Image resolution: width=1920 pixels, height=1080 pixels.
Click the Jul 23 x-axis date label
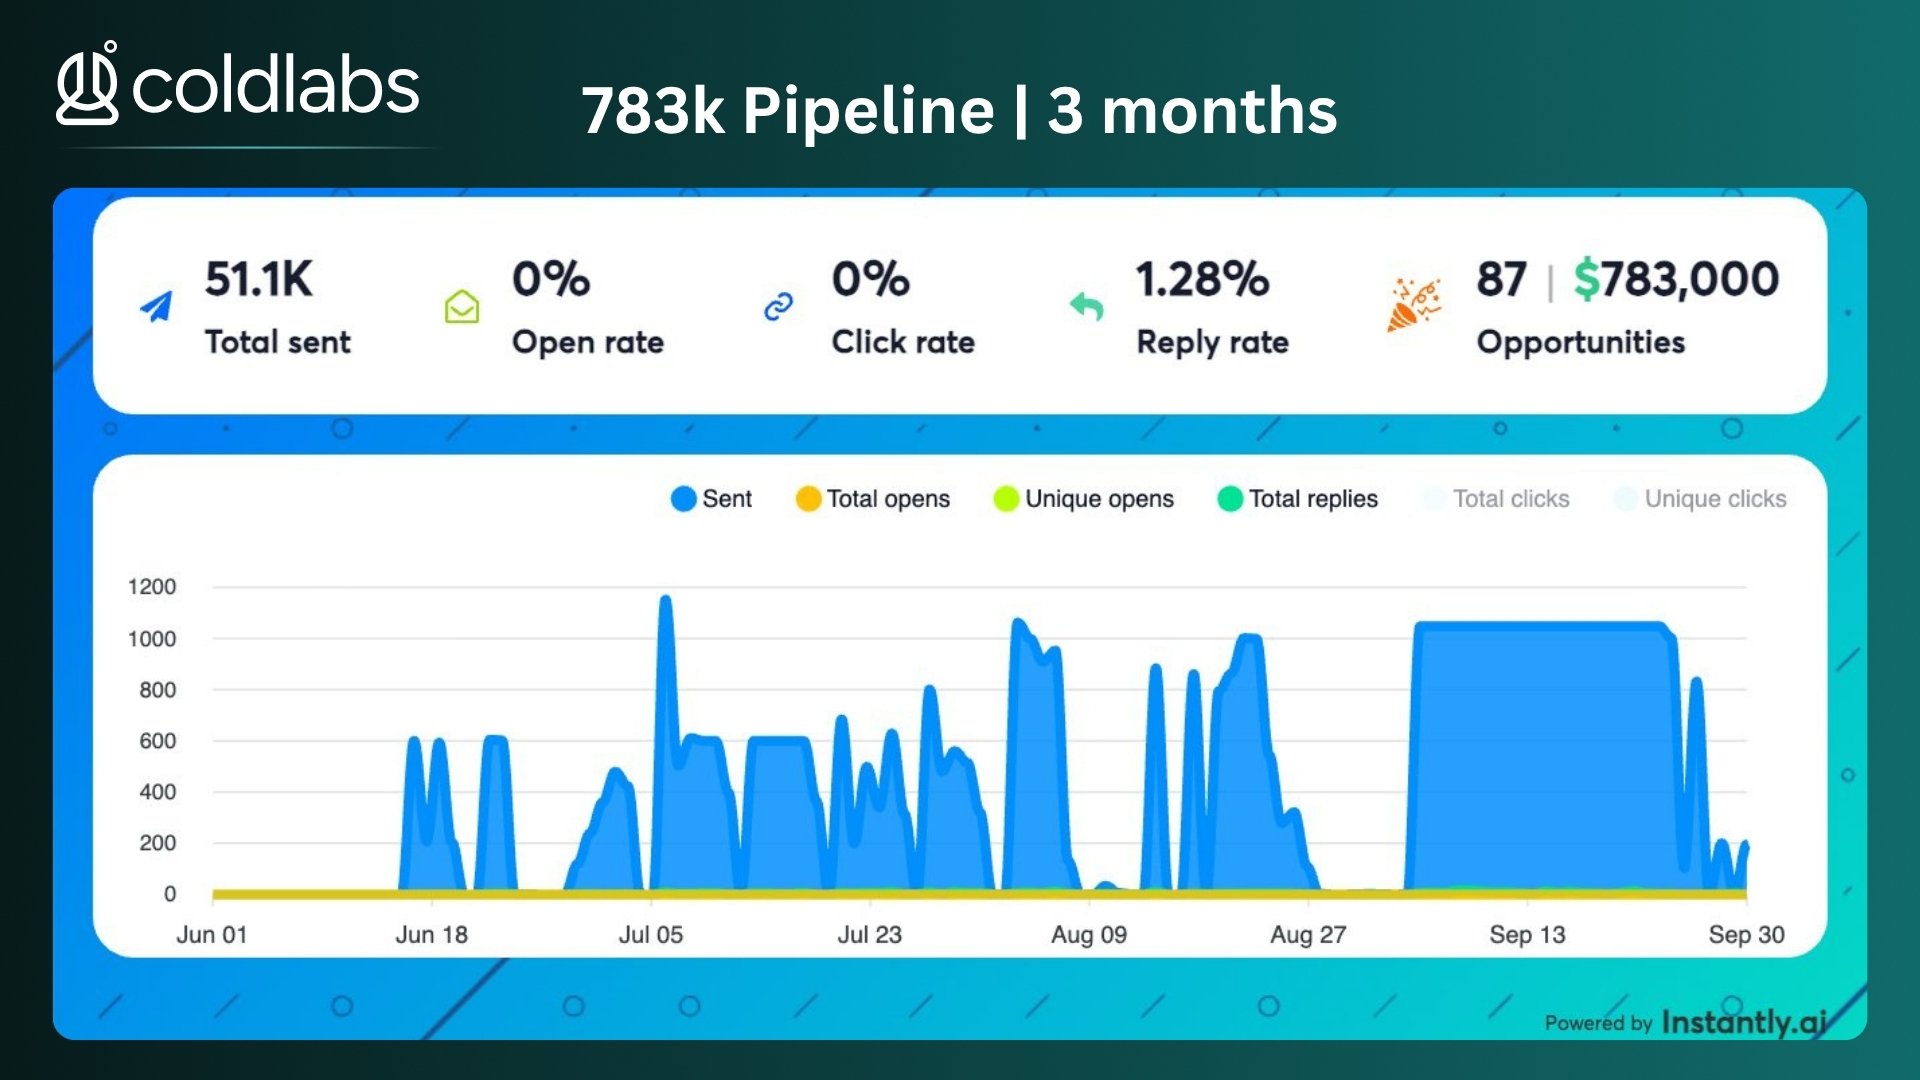pyautogui.click(x=870, y=935)
